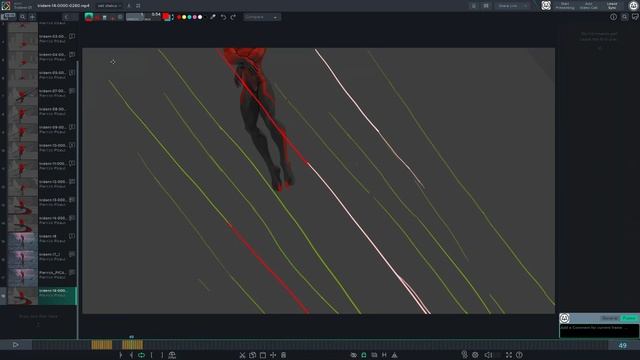
Task: Select the green brush drawing tool
Action: point(89,17)
